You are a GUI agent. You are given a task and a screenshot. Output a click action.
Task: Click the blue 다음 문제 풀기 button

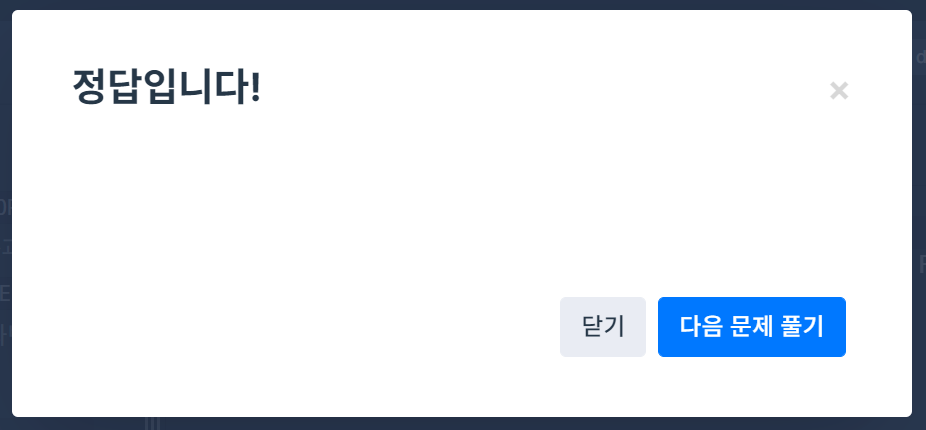point(752,327)
